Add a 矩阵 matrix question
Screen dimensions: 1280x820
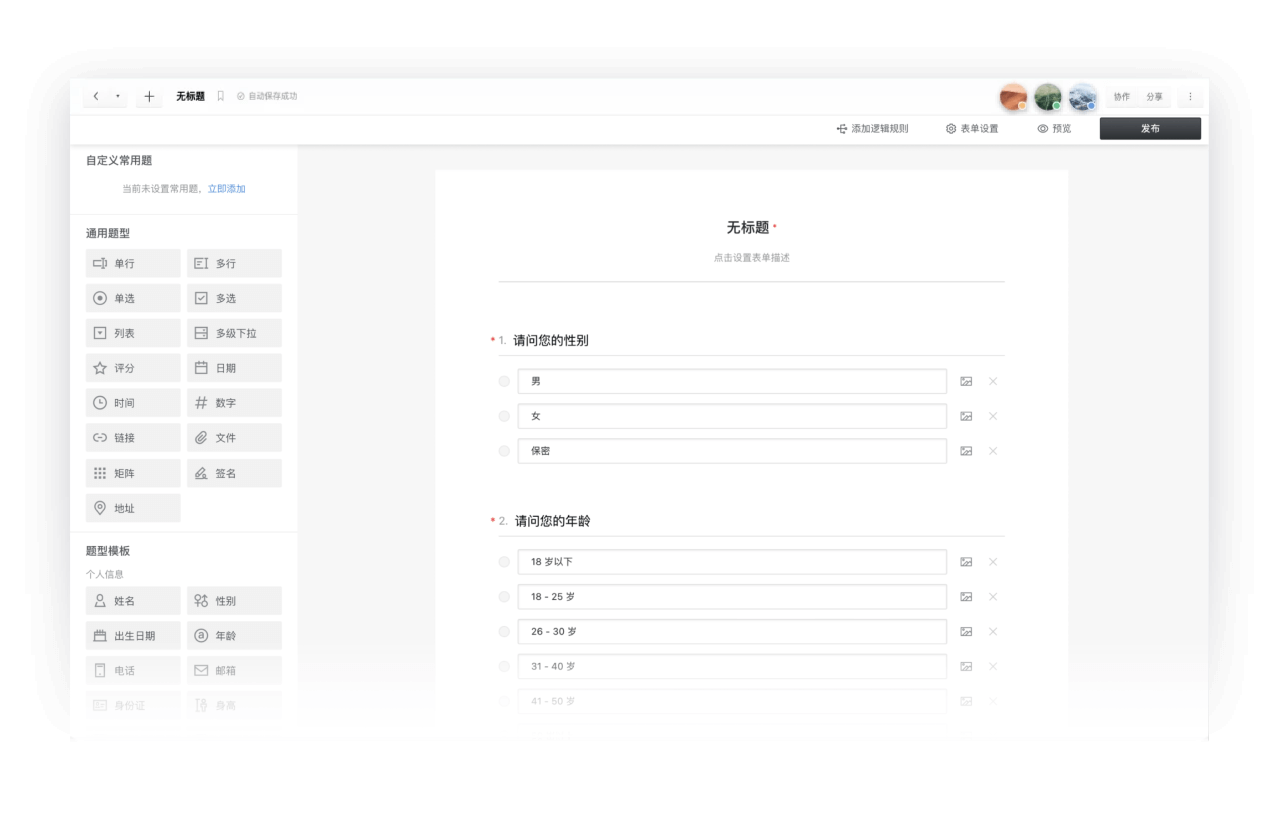pyautogui.click(x=133, y=474)
